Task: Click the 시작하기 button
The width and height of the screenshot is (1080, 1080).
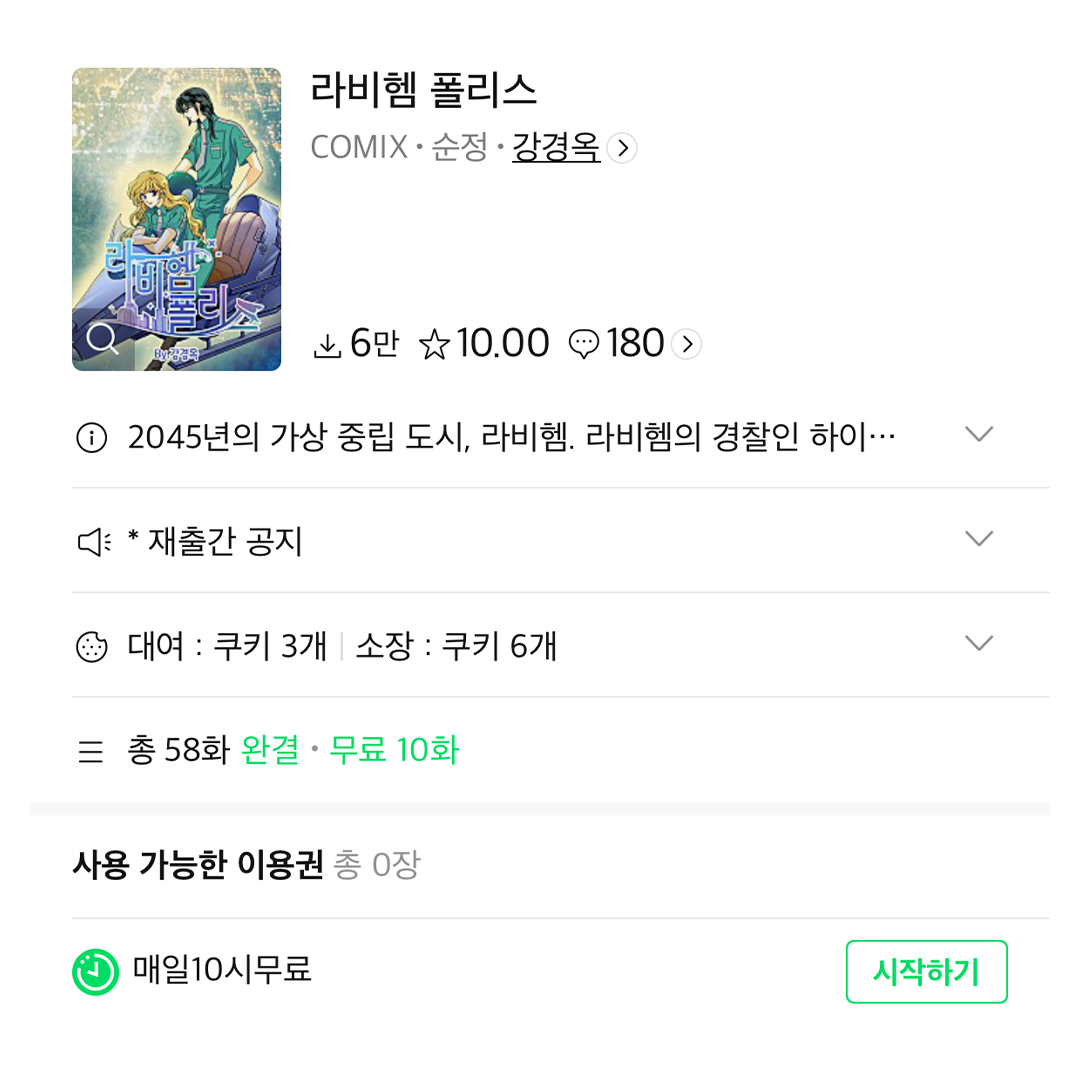Action: point(926,972)
